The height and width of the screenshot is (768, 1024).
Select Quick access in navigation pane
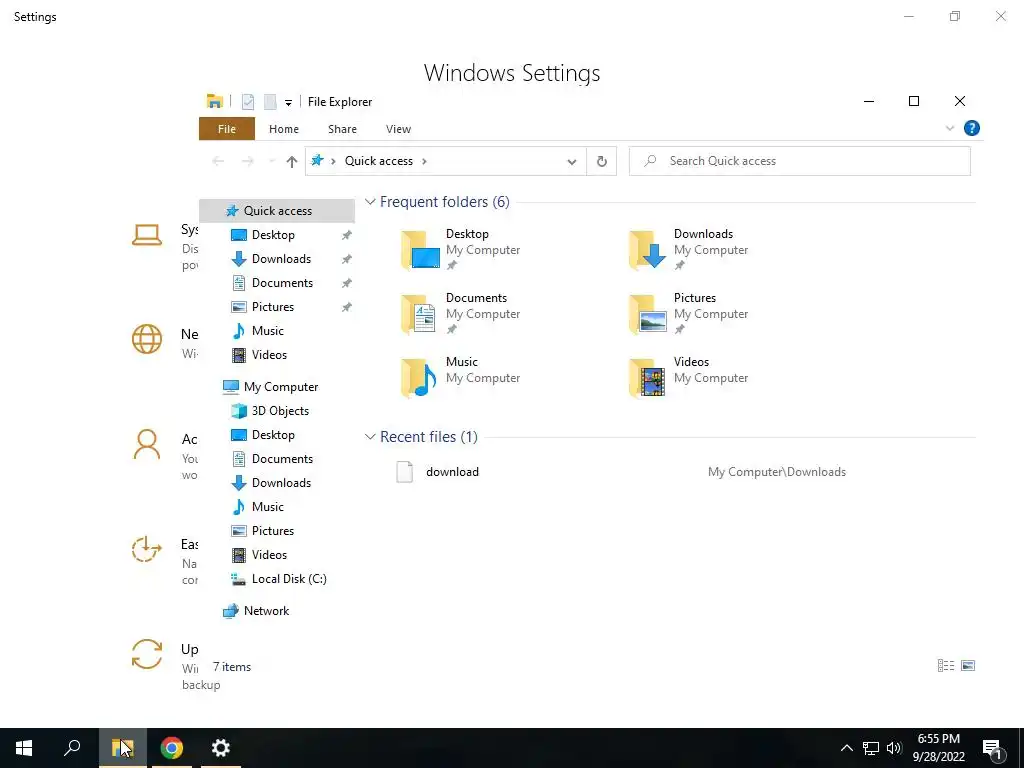coord(277,211)
